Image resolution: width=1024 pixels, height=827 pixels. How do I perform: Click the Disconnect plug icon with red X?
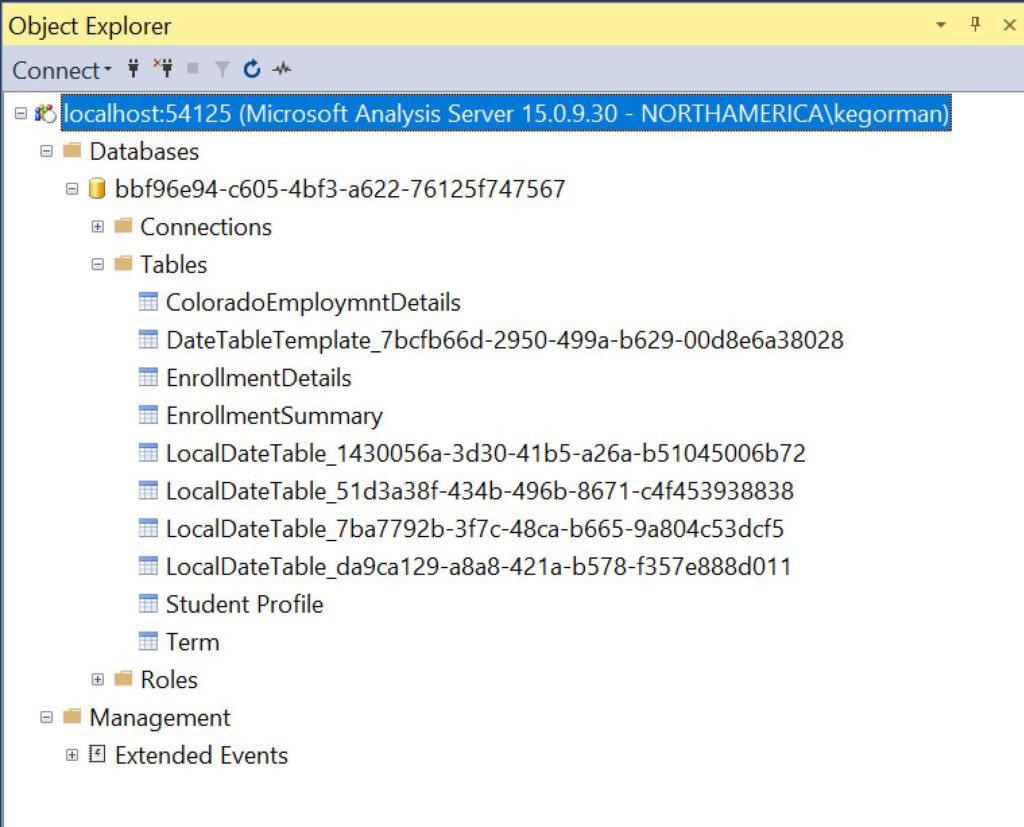pos(163,68)
